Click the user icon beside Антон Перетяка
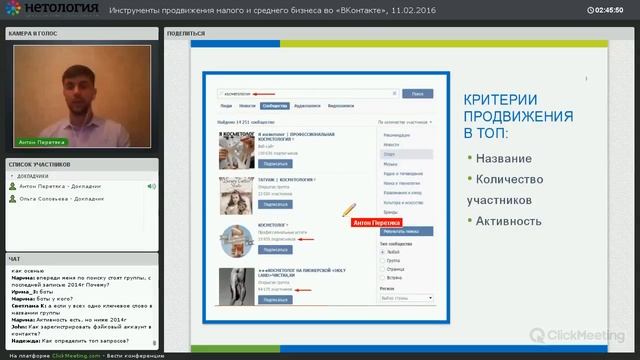Viewport: 640px width, 360px height. point(13,186)
